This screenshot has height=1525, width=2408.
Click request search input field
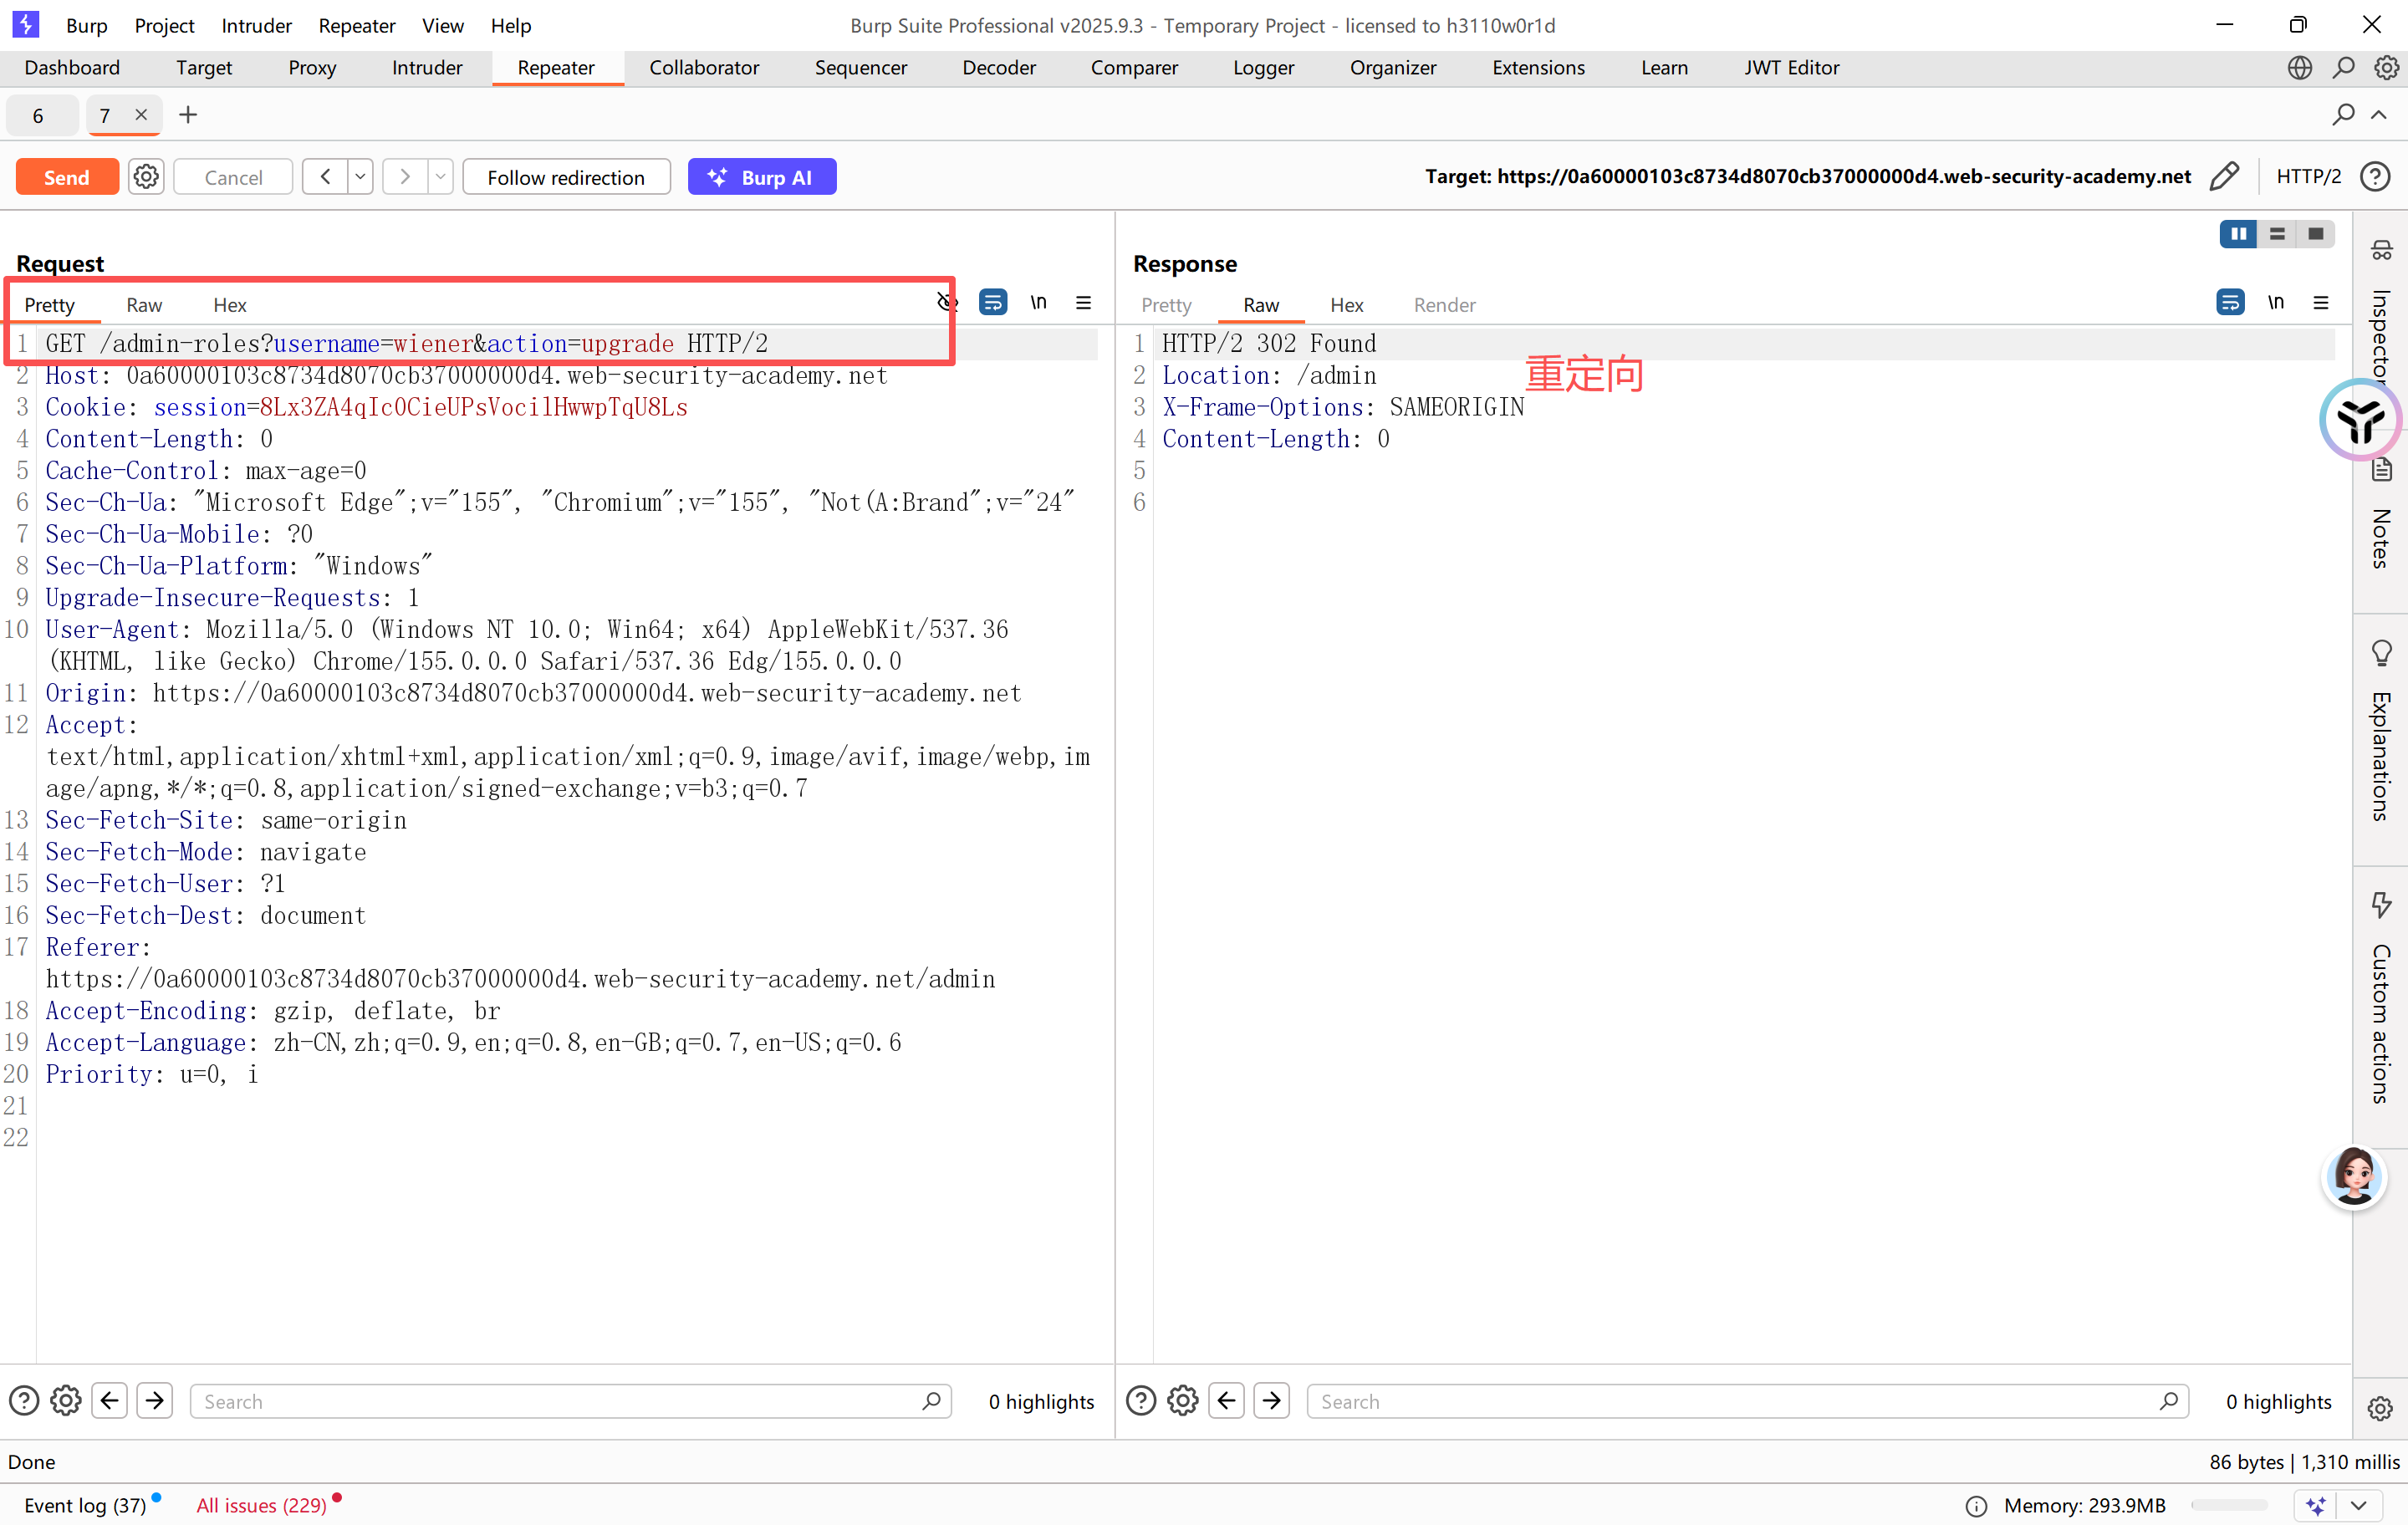(x=570, y=1401)
